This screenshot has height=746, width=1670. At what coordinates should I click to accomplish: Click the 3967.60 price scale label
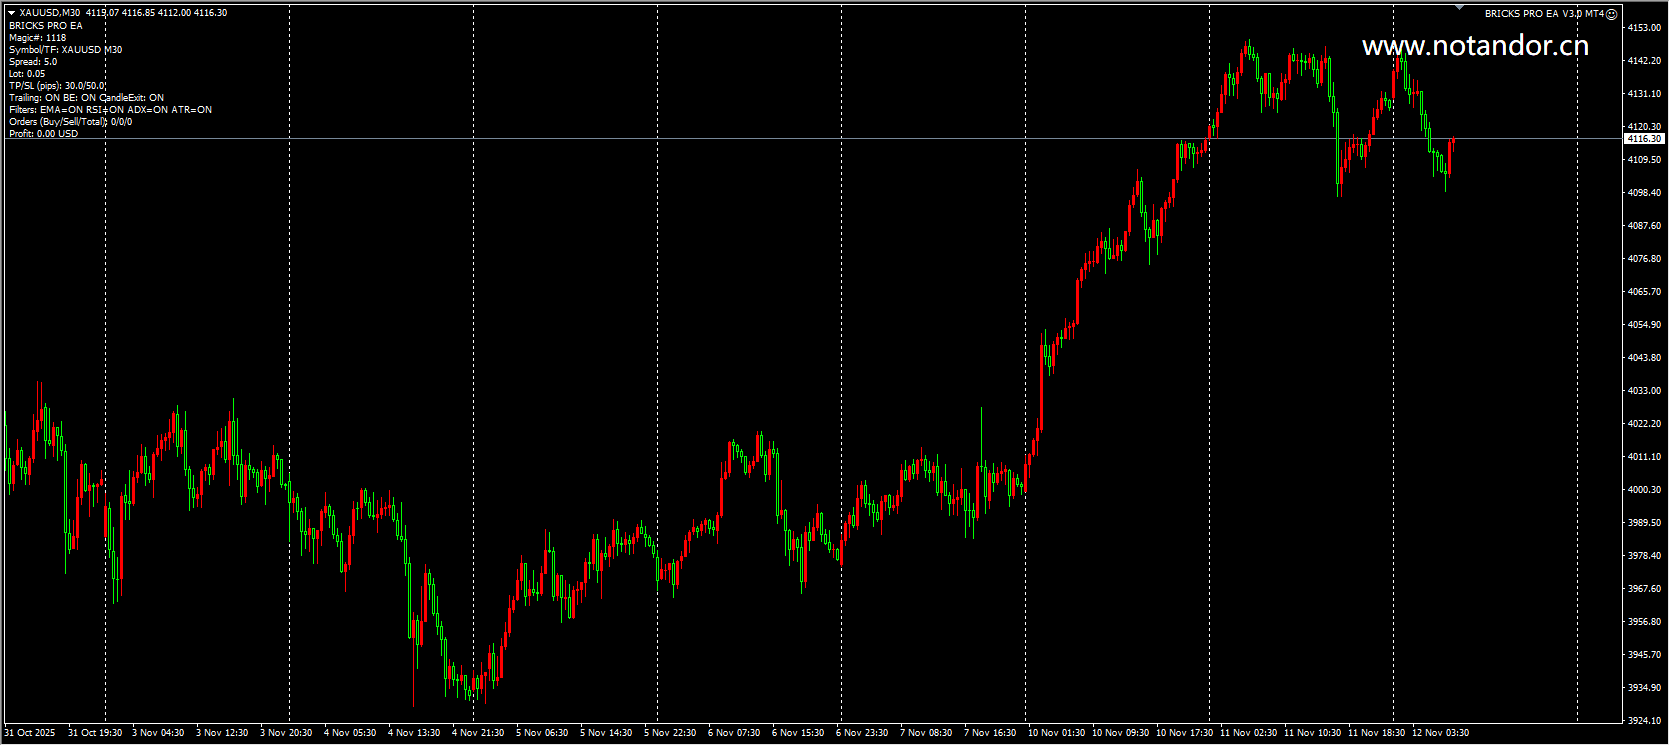point(1645,589)
